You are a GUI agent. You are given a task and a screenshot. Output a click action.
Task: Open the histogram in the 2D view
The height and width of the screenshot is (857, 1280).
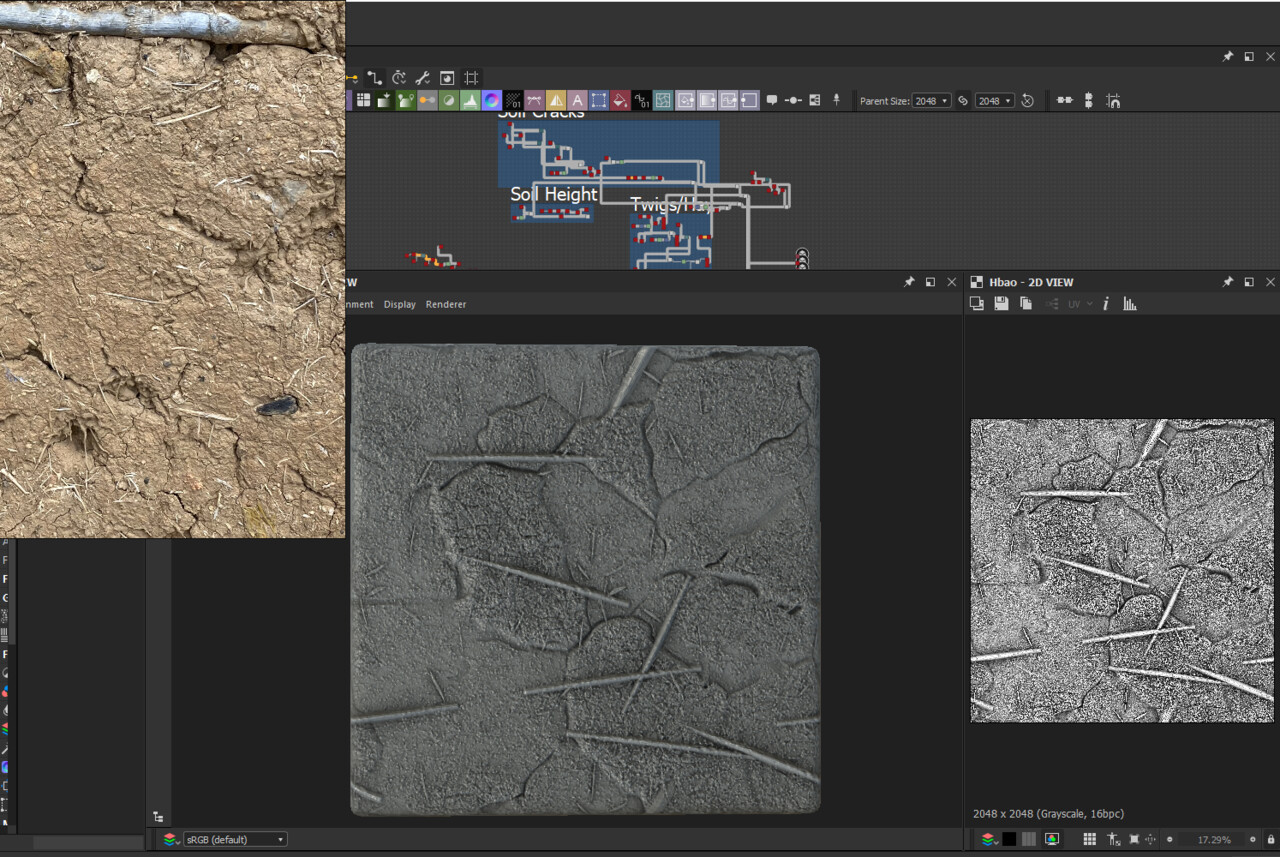point(1130,304)
